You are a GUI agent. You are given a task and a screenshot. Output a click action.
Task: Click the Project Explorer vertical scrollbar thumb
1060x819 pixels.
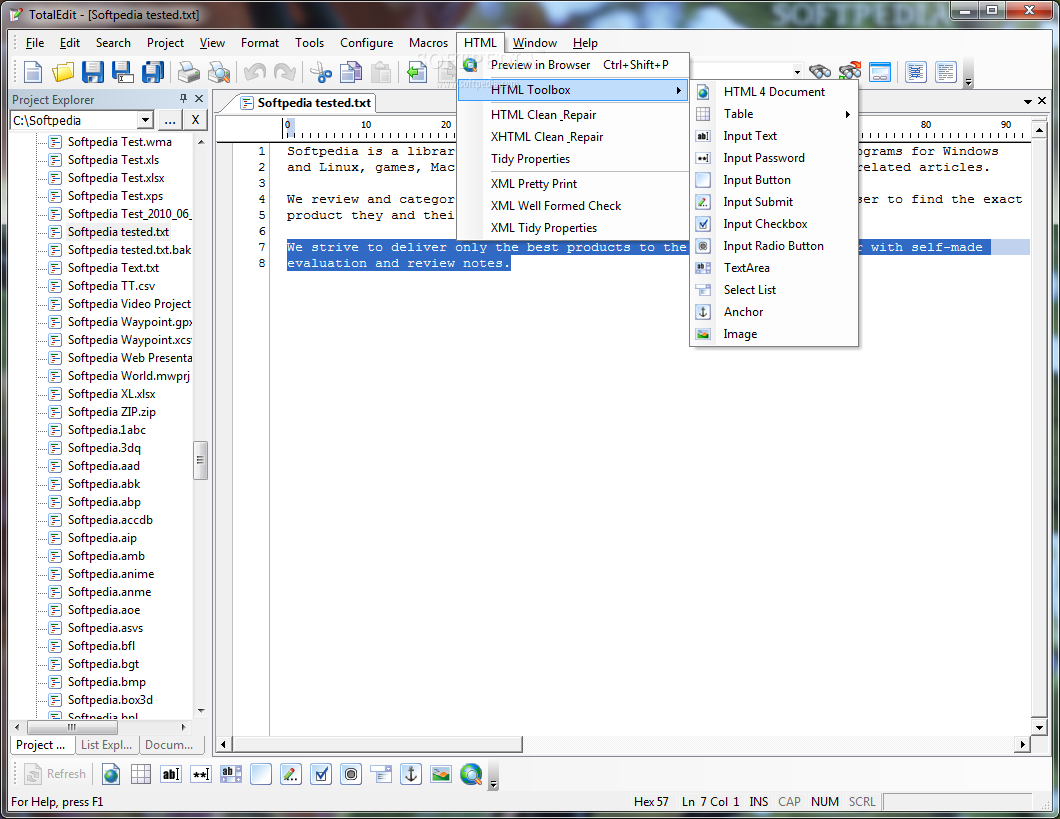(200, 460)
